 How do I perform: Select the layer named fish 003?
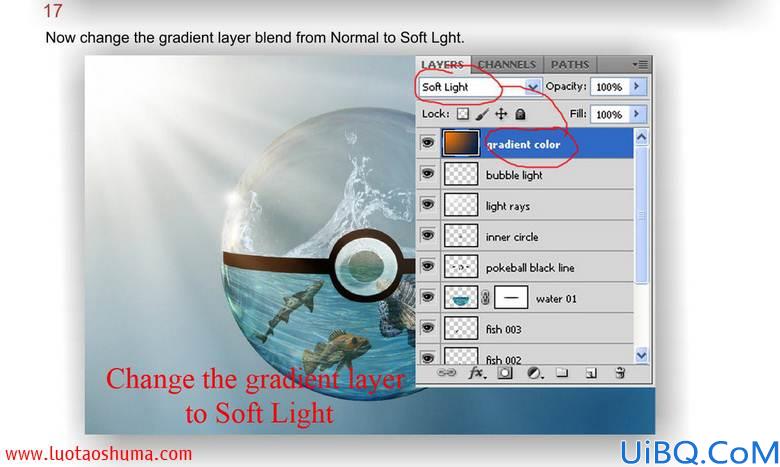point(503,329)
